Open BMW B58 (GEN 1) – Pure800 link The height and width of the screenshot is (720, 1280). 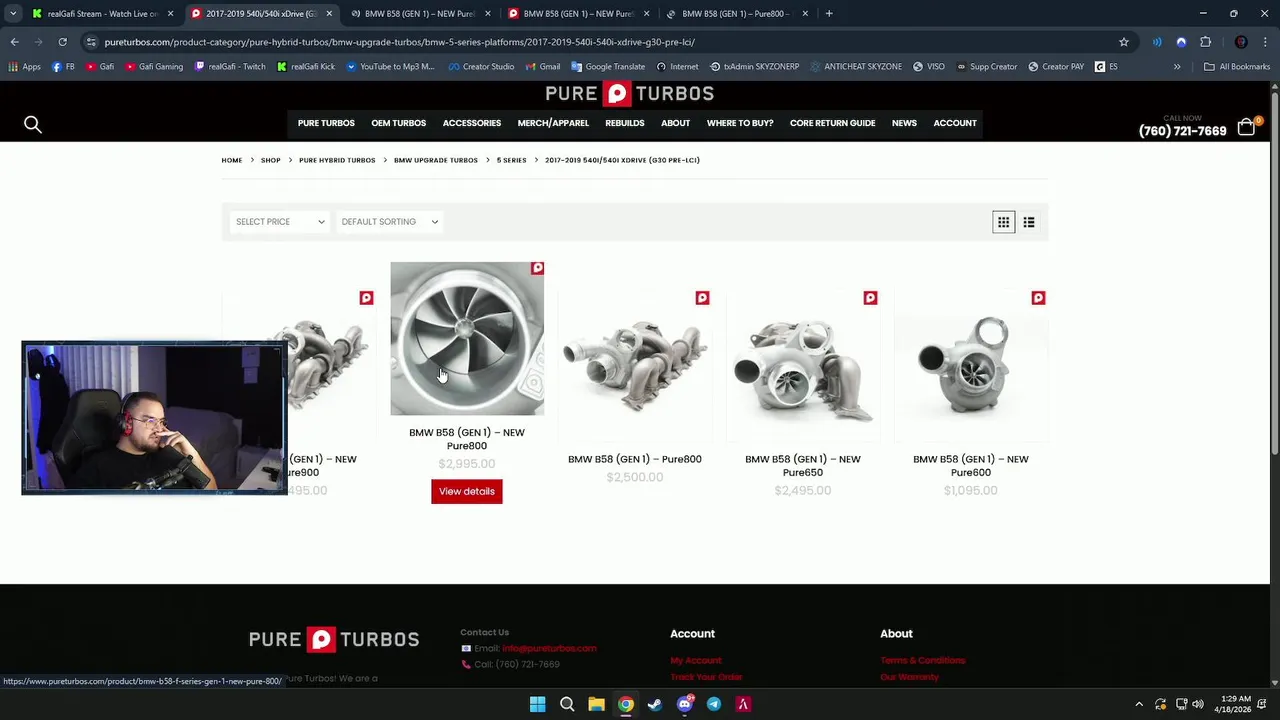635,459
